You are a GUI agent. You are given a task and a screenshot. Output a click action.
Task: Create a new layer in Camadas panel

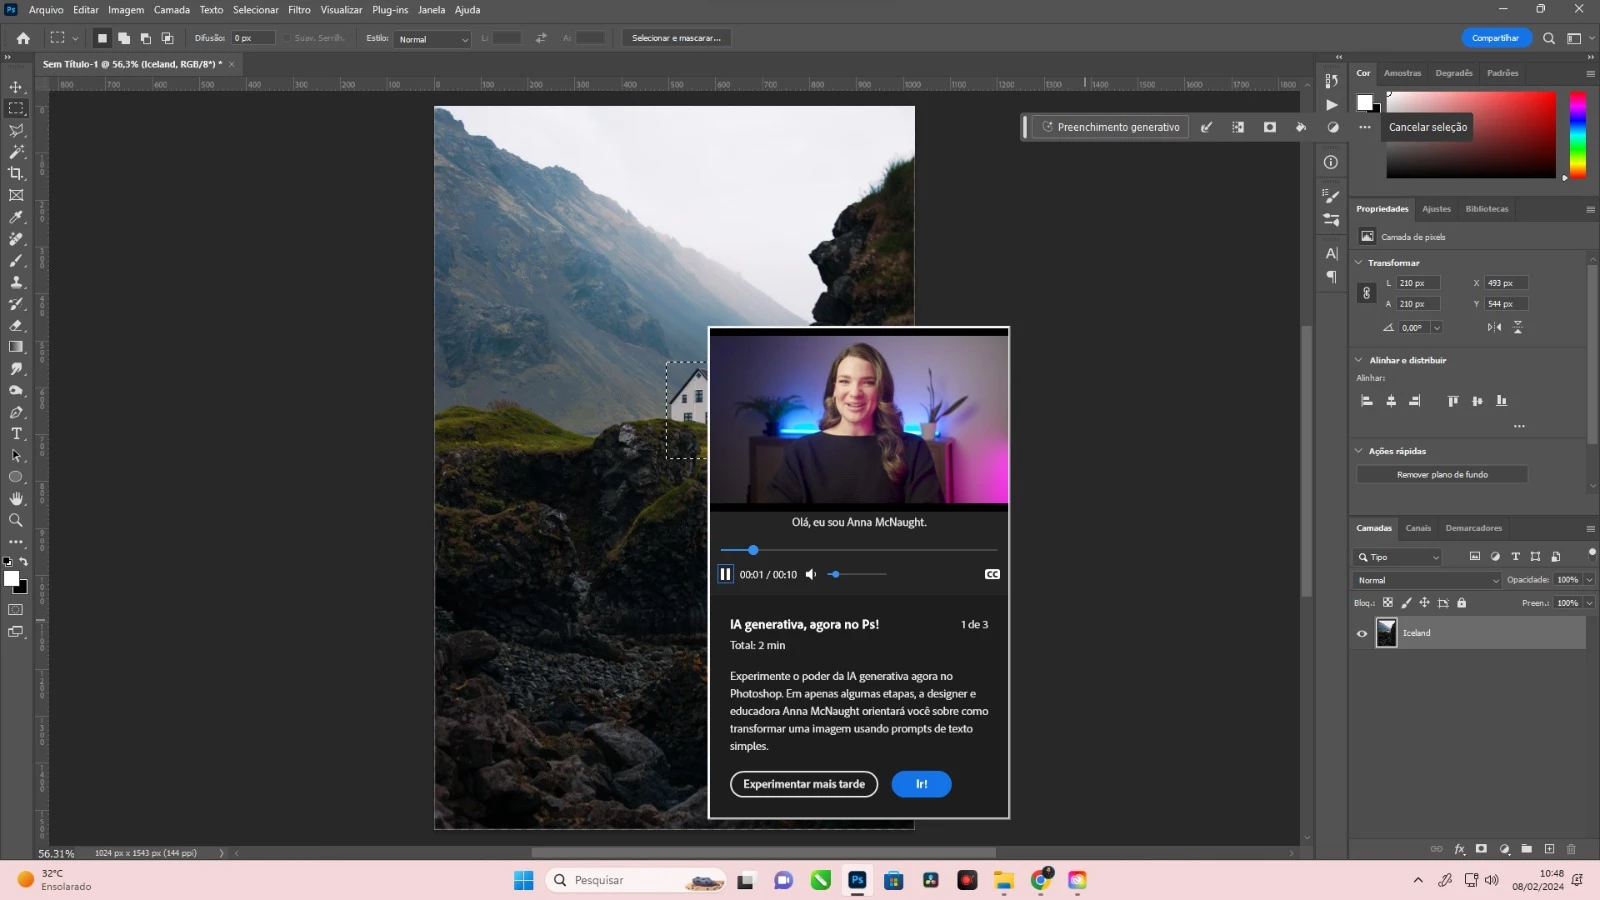[x=1549, y=849]
